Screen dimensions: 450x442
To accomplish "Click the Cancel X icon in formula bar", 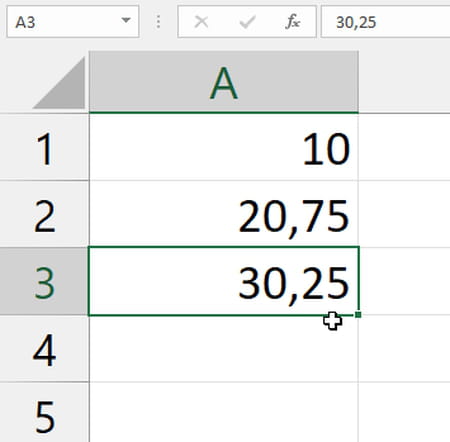I will [201, 22].
